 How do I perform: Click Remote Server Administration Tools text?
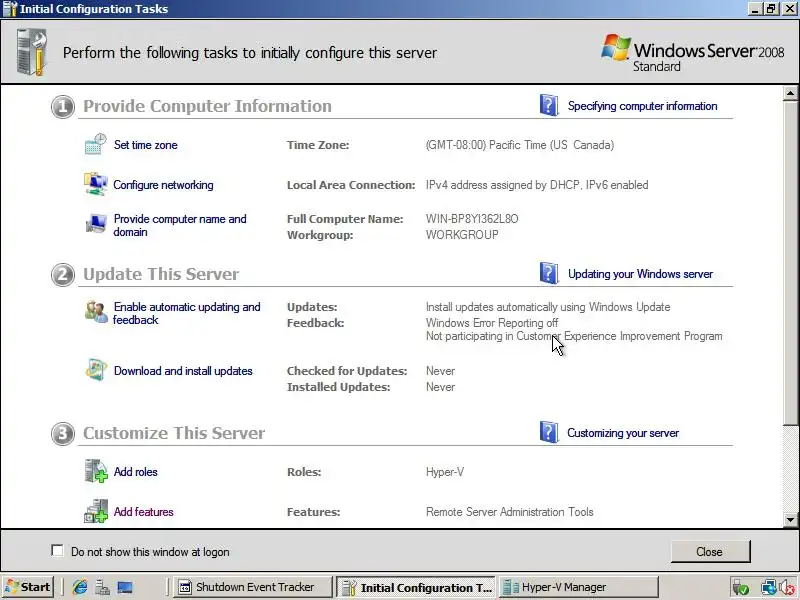click(x=510, y=512)
